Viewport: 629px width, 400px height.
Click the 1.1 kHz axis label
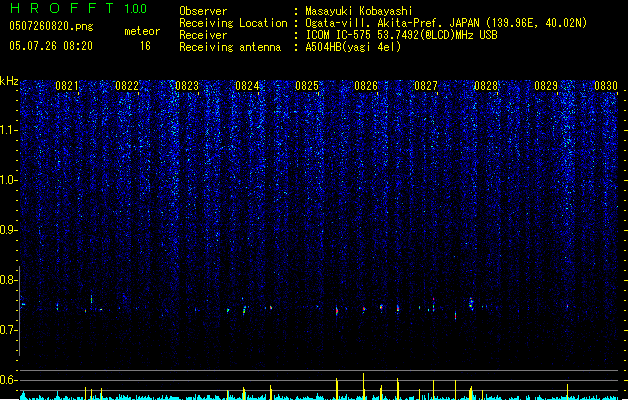click(x=9, y=130)
